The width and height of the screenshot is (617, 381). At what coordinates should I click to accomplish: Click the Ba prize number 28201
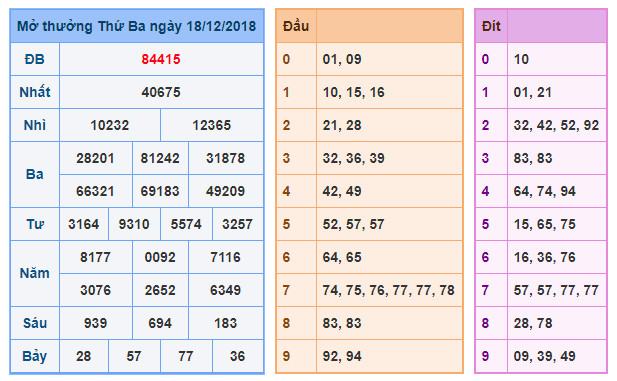tap(96, 159)
